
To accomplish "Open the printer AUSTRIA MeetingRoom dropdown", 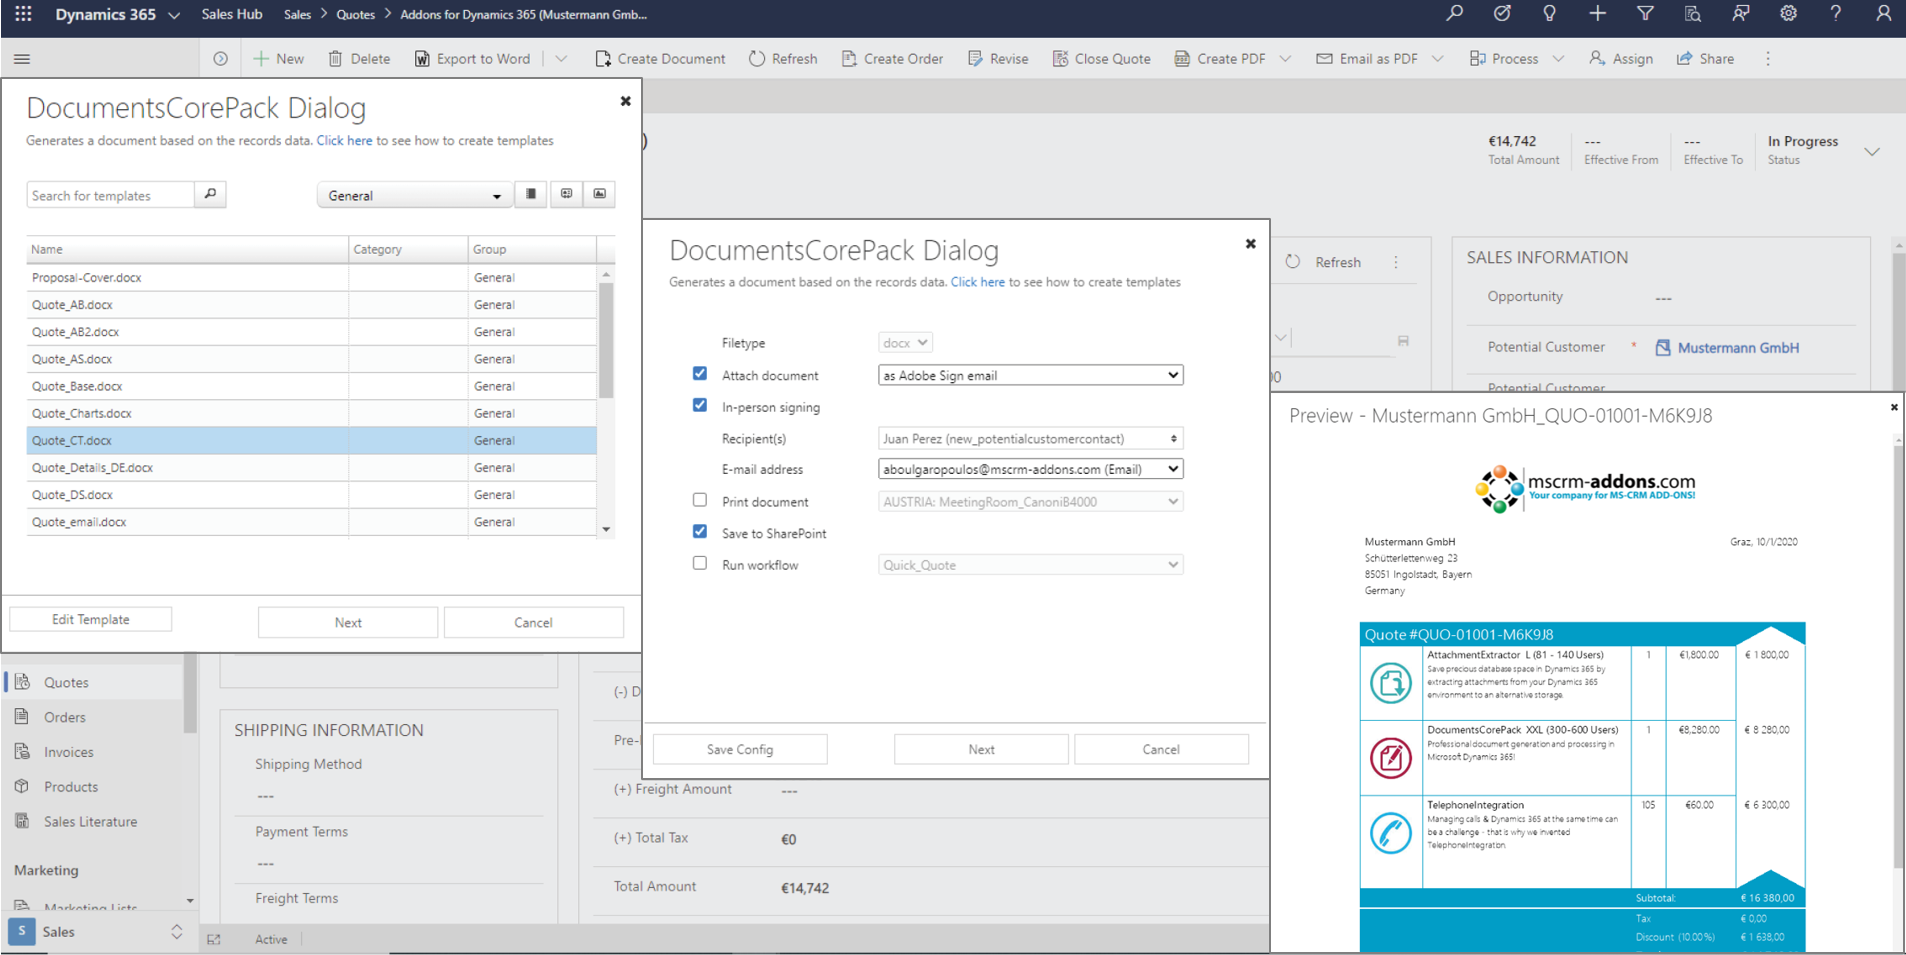I will pos(1030,502).
